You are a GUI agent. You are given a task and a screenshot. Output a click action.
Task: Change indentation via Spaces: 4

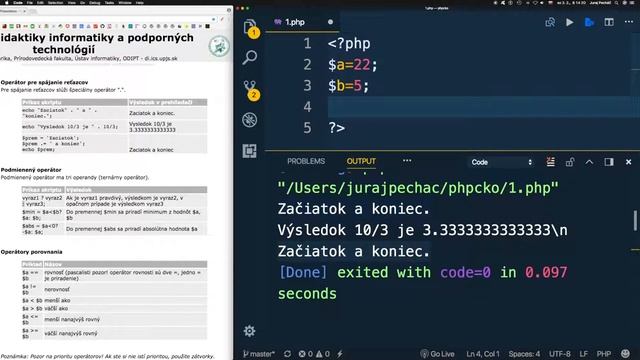524,354
